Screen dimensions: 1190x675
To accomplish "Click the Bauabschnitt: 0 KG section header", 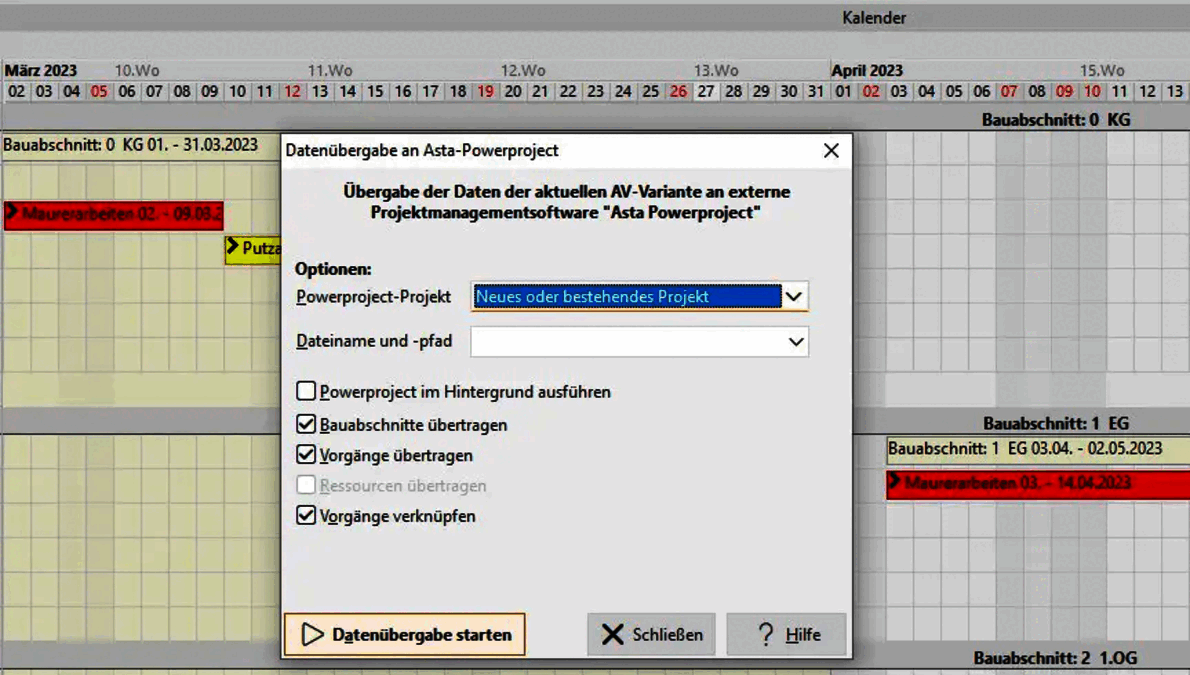I will click(x=1056, y=120).
